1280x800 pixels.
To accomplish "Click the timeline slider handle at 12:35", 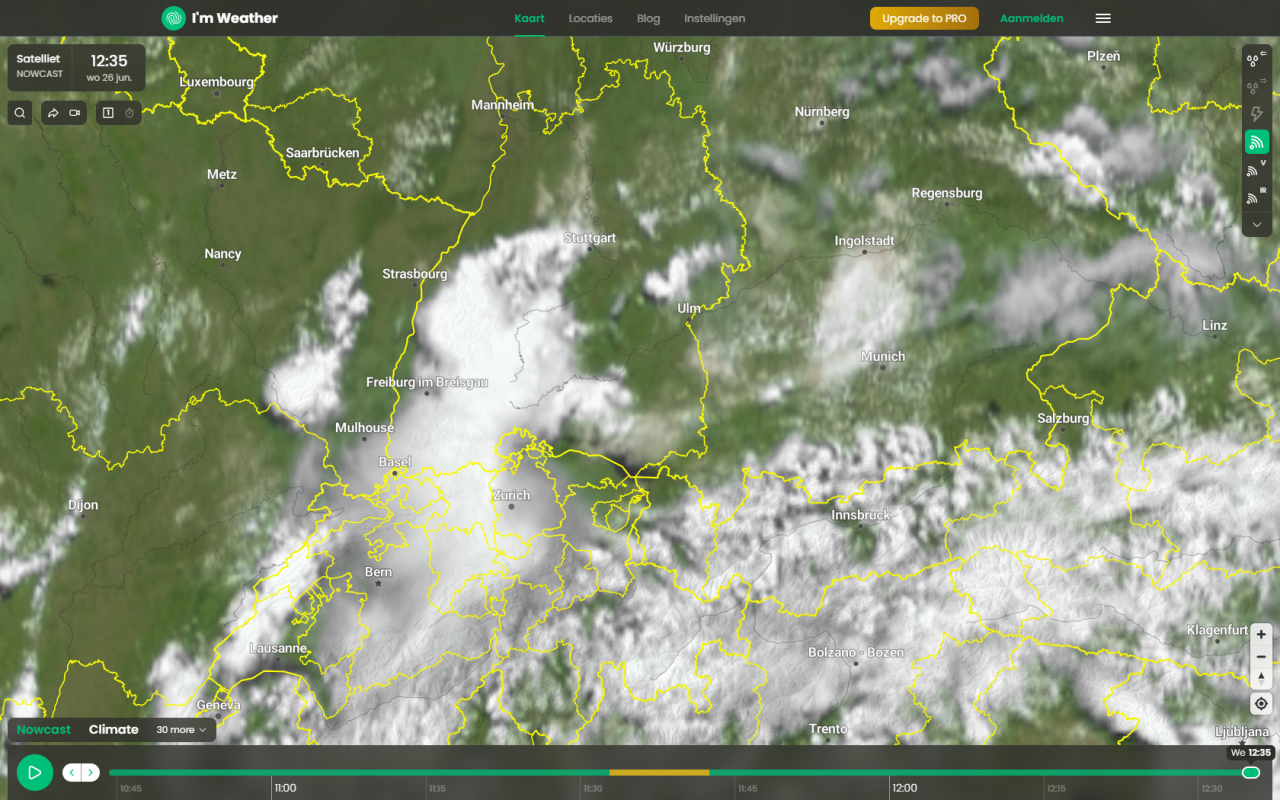I will pyautogui.click(x=1250, y=772).
